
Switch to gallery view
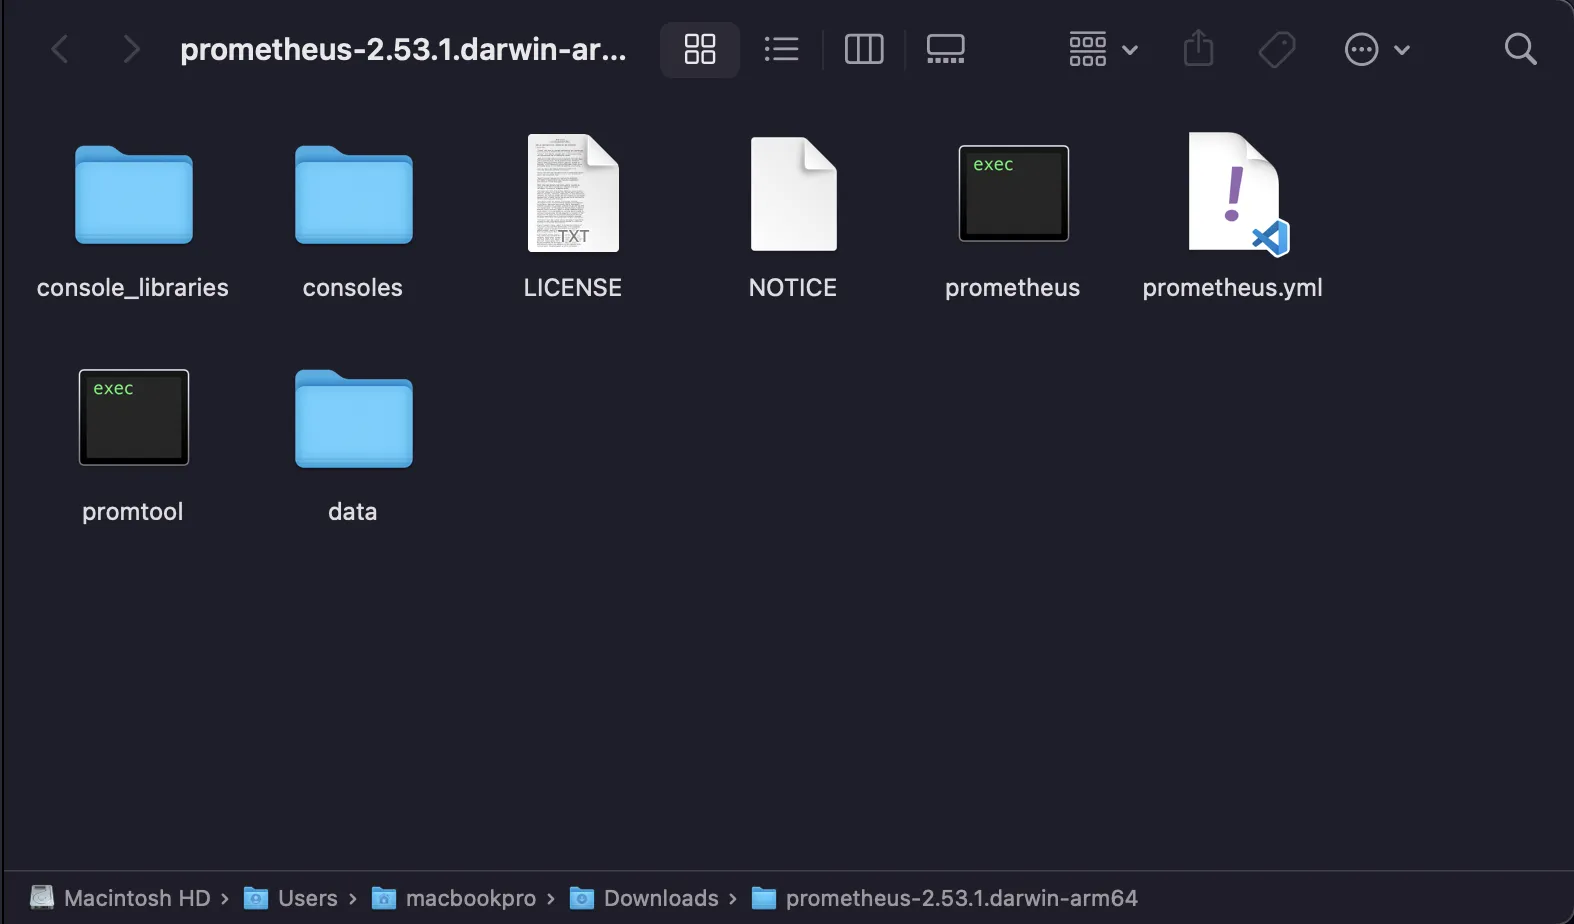pos(945,49)
